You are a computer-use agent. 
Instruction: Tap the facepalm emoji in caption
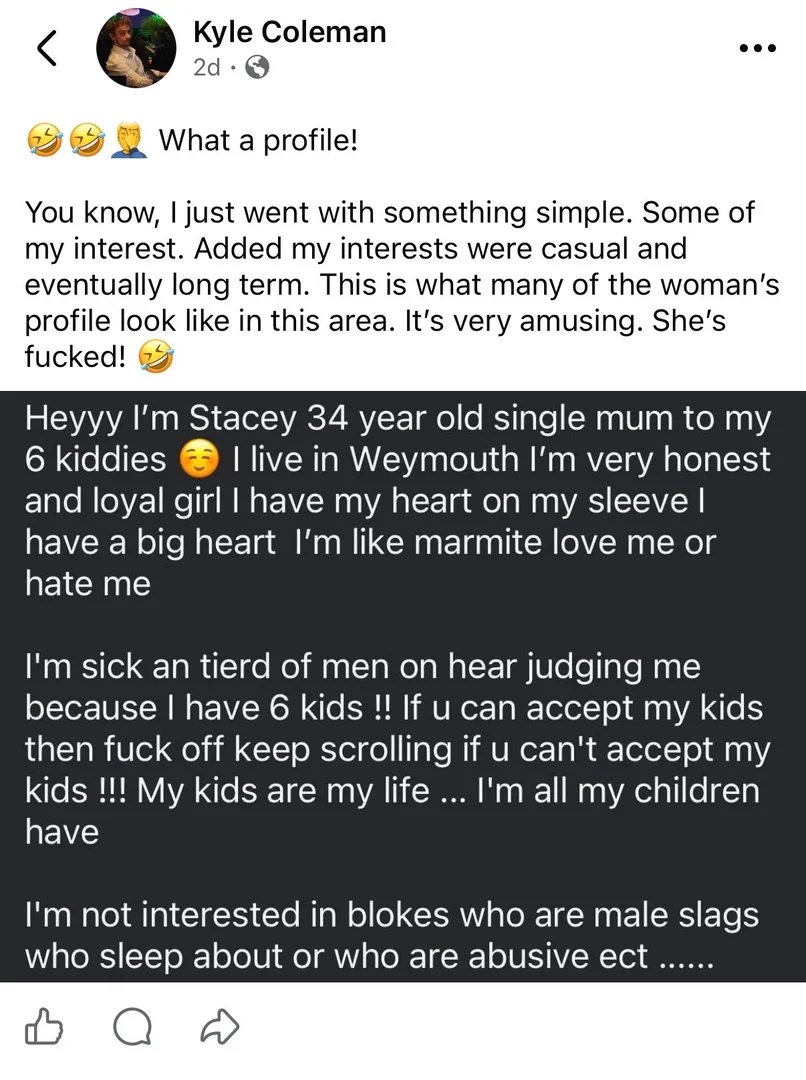tap(130, 141)
